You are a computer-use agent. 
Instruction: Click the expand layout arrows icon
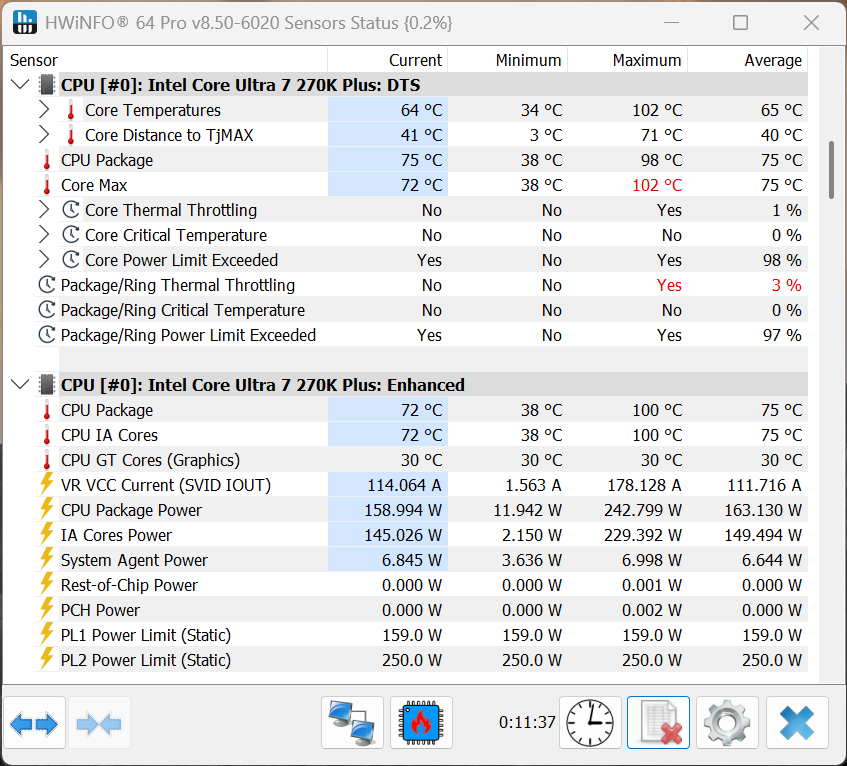34,723
